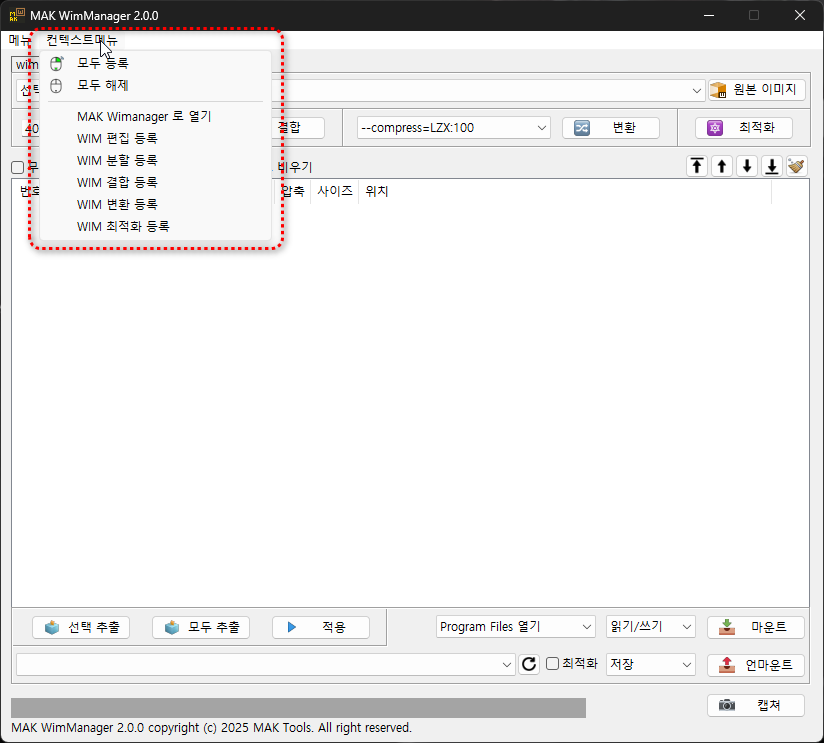Move item to top arrow icon

697,167
